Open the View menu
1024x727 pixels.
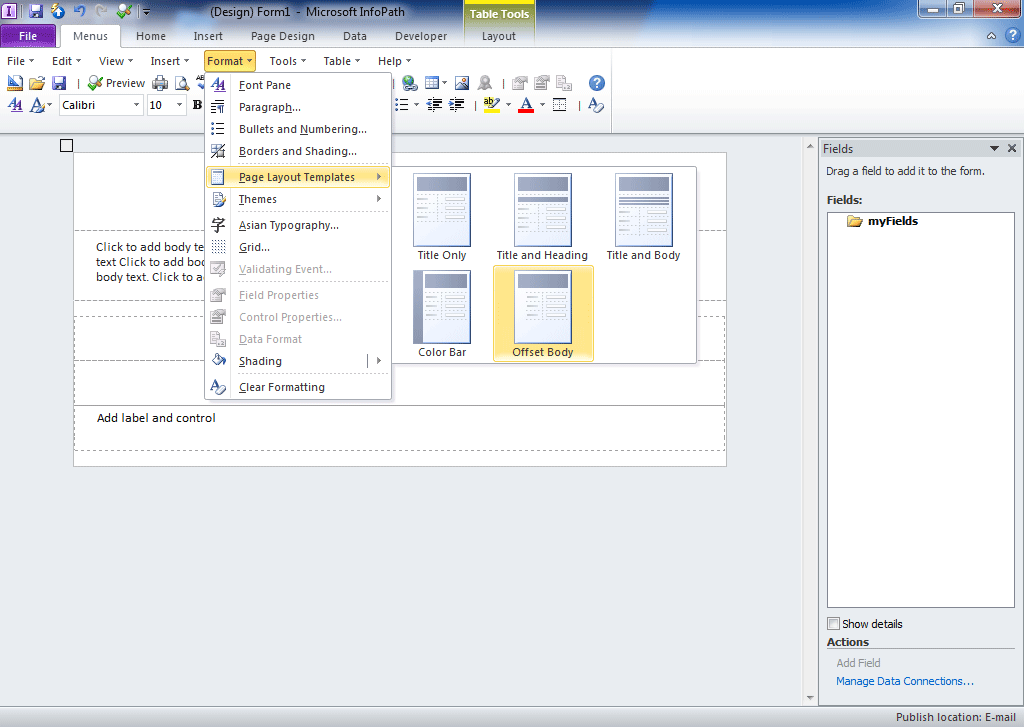click(116, 61)
